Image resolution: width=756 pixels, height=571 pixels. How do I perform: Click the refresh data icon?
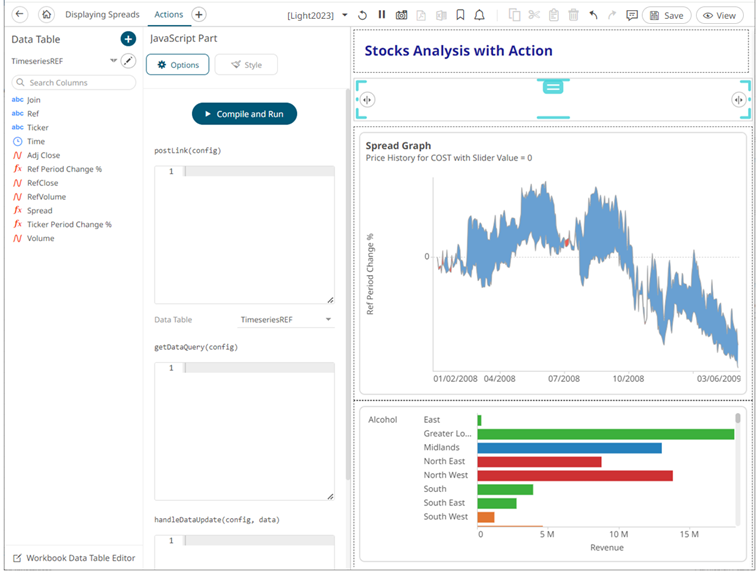(x=363, y=15)
